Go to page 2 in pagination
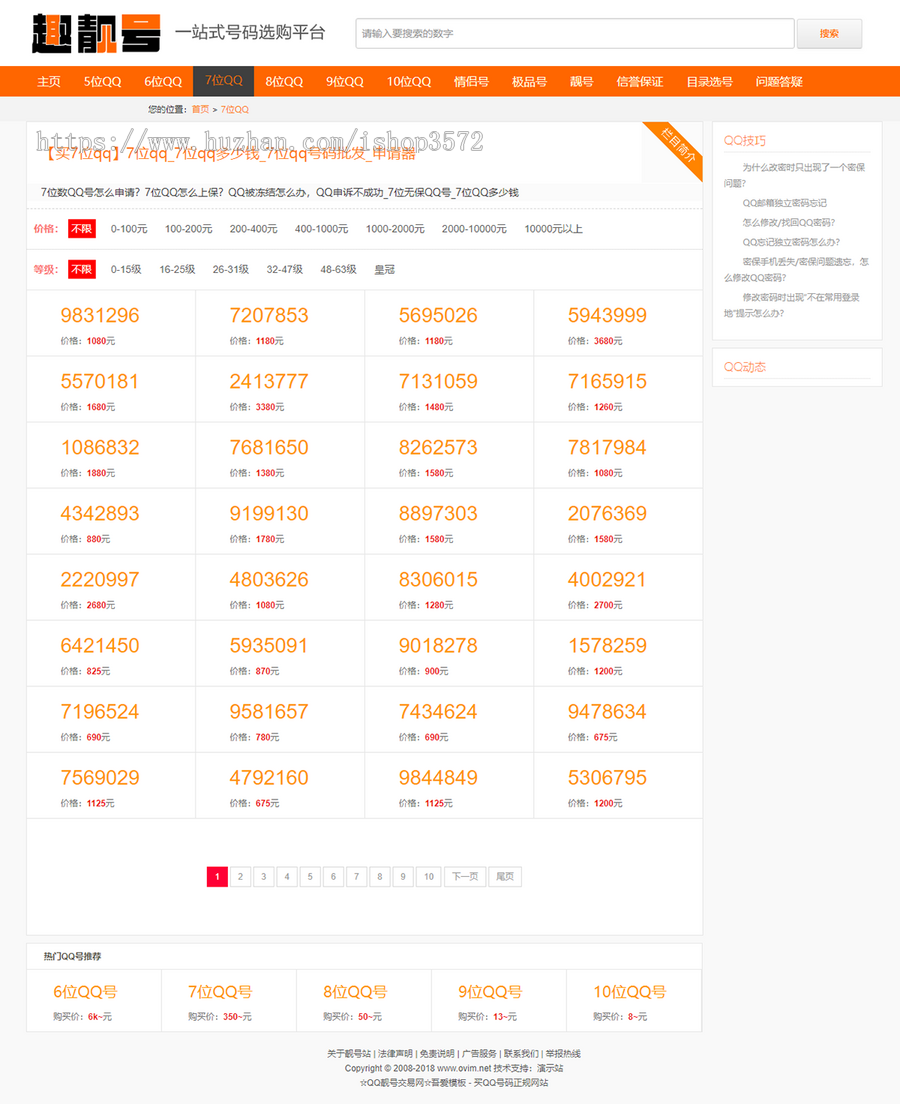Image resolution: width=900 pixels, height=1104 pixels. click(240, 876)
